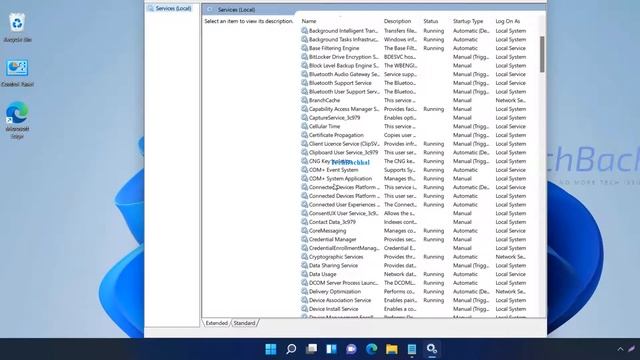
Task: Select the gear icon of Base Filtering Engine
Action: point(304,48)
